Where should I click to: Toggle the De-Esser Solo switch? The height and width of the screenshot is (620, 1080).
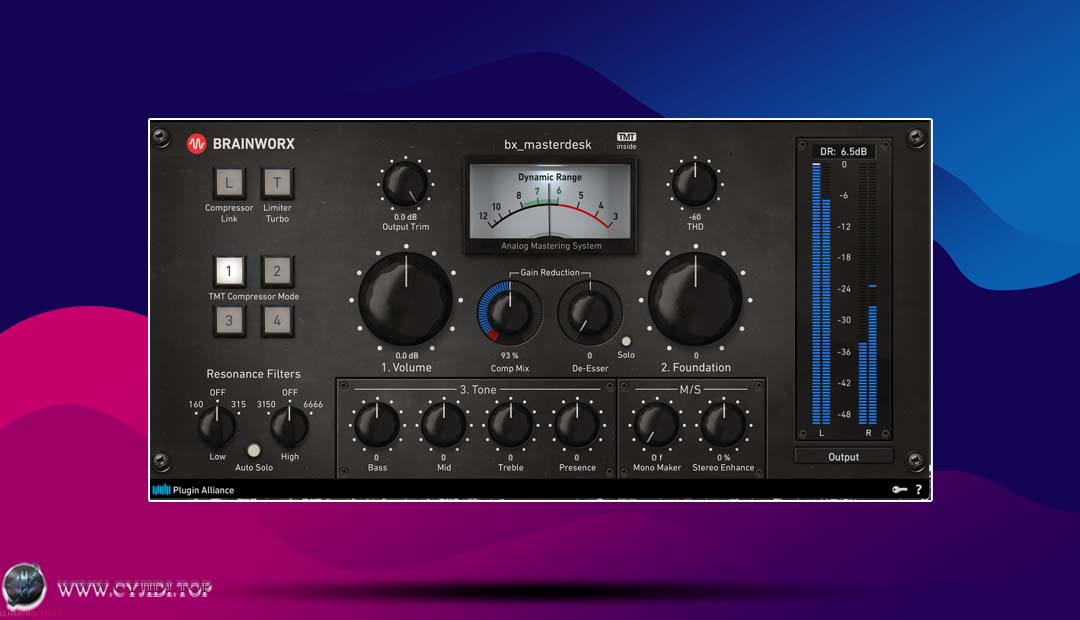point(626,341)
